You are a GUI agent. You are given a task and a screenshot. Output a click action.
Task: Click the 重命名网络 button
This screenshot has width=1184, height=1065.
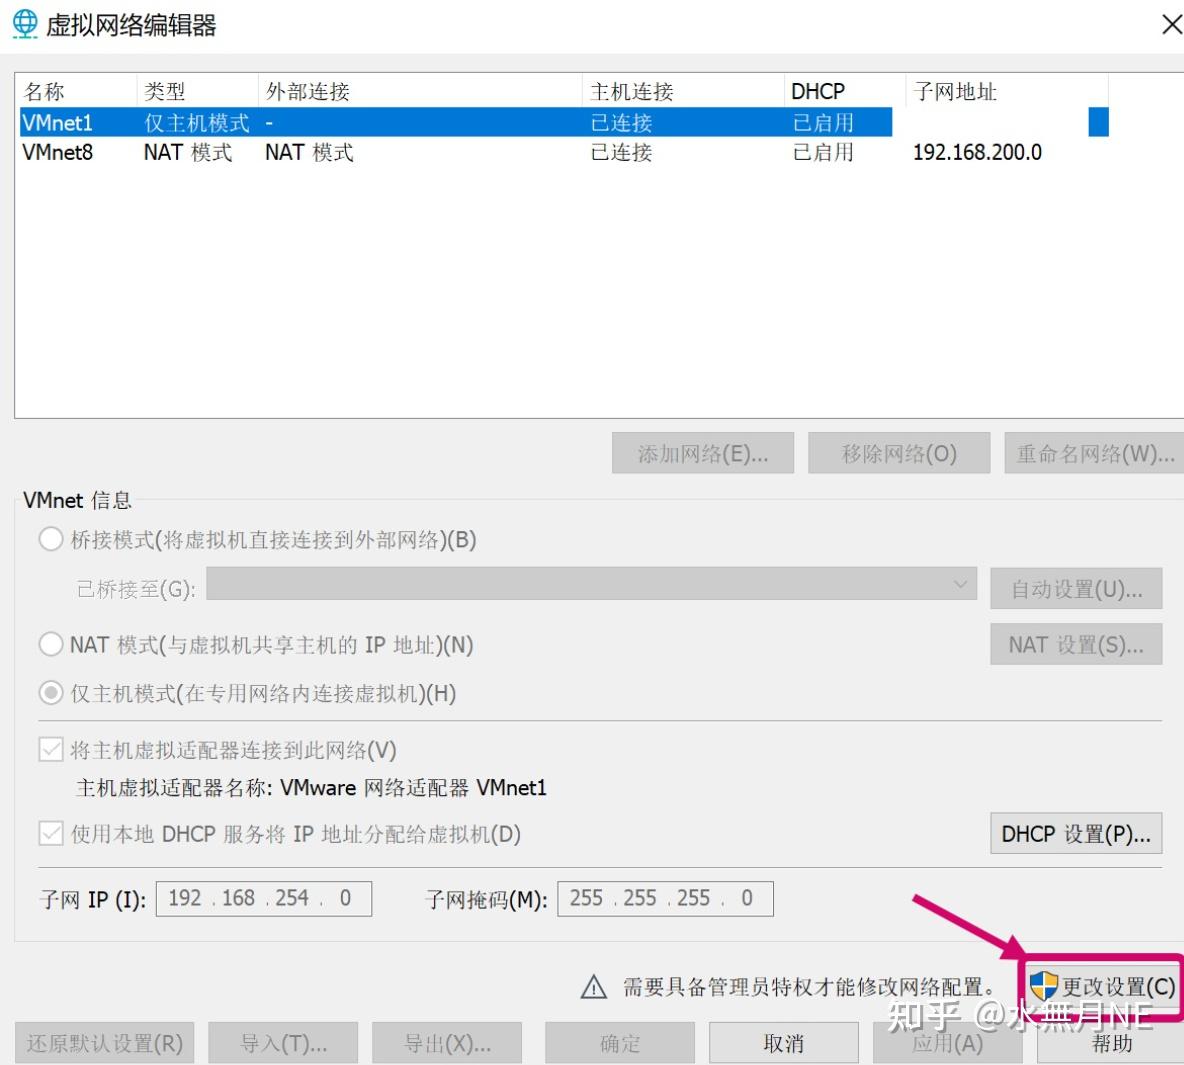[x=1093, y=452]
